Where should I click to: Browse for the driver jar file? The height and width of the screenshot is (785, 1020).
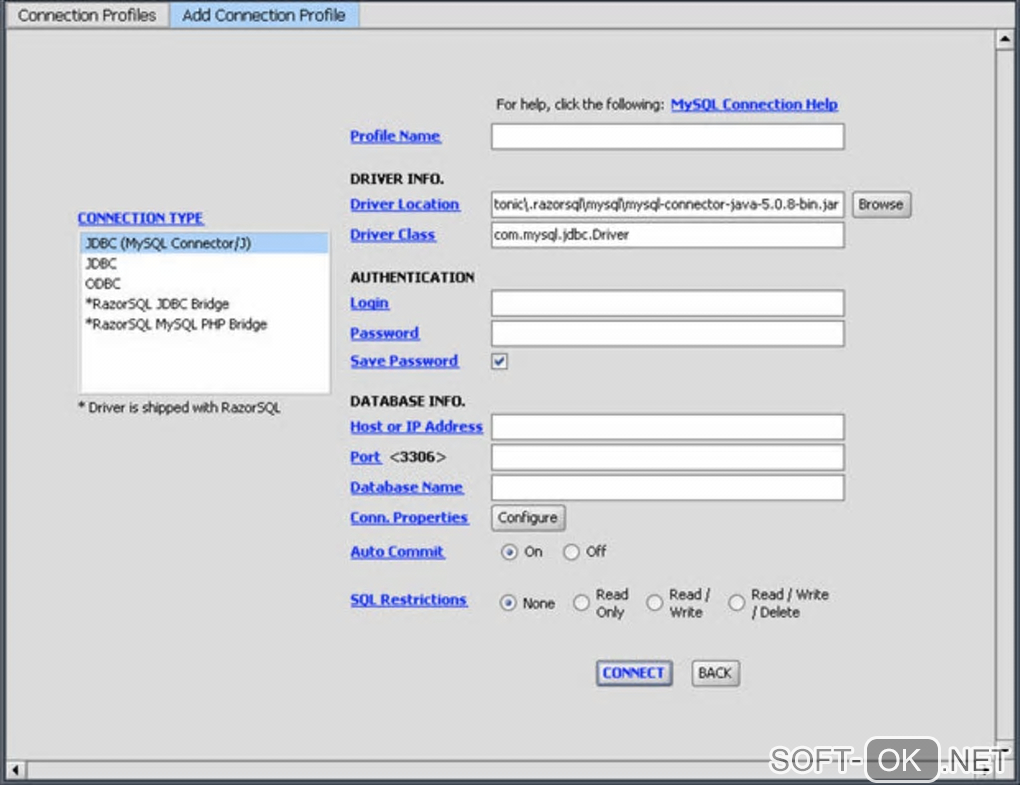pyautogui.click(x=881, y=205)
